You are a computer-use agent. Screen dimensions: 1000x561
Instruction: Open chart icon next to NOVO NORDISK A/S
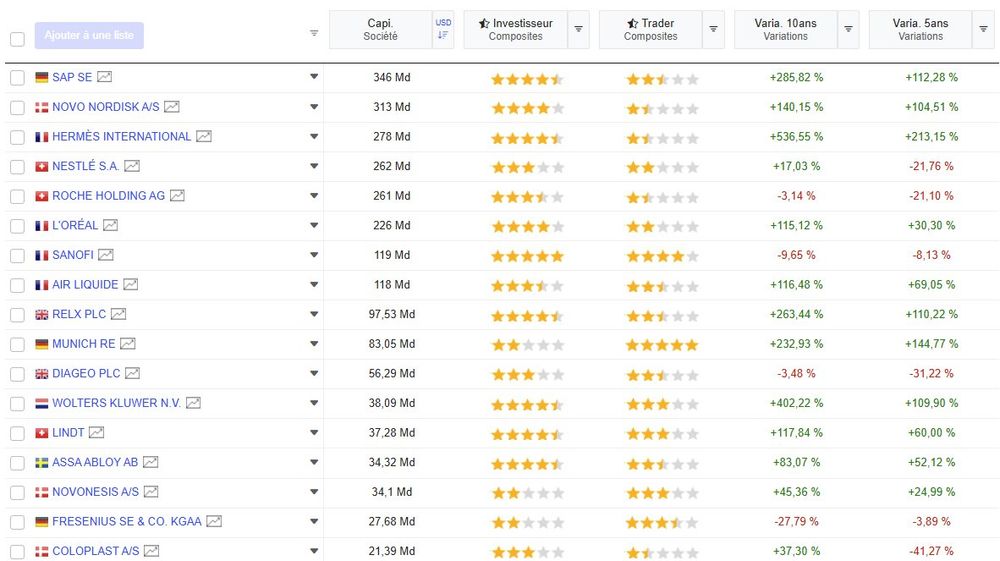pos(172,107)
